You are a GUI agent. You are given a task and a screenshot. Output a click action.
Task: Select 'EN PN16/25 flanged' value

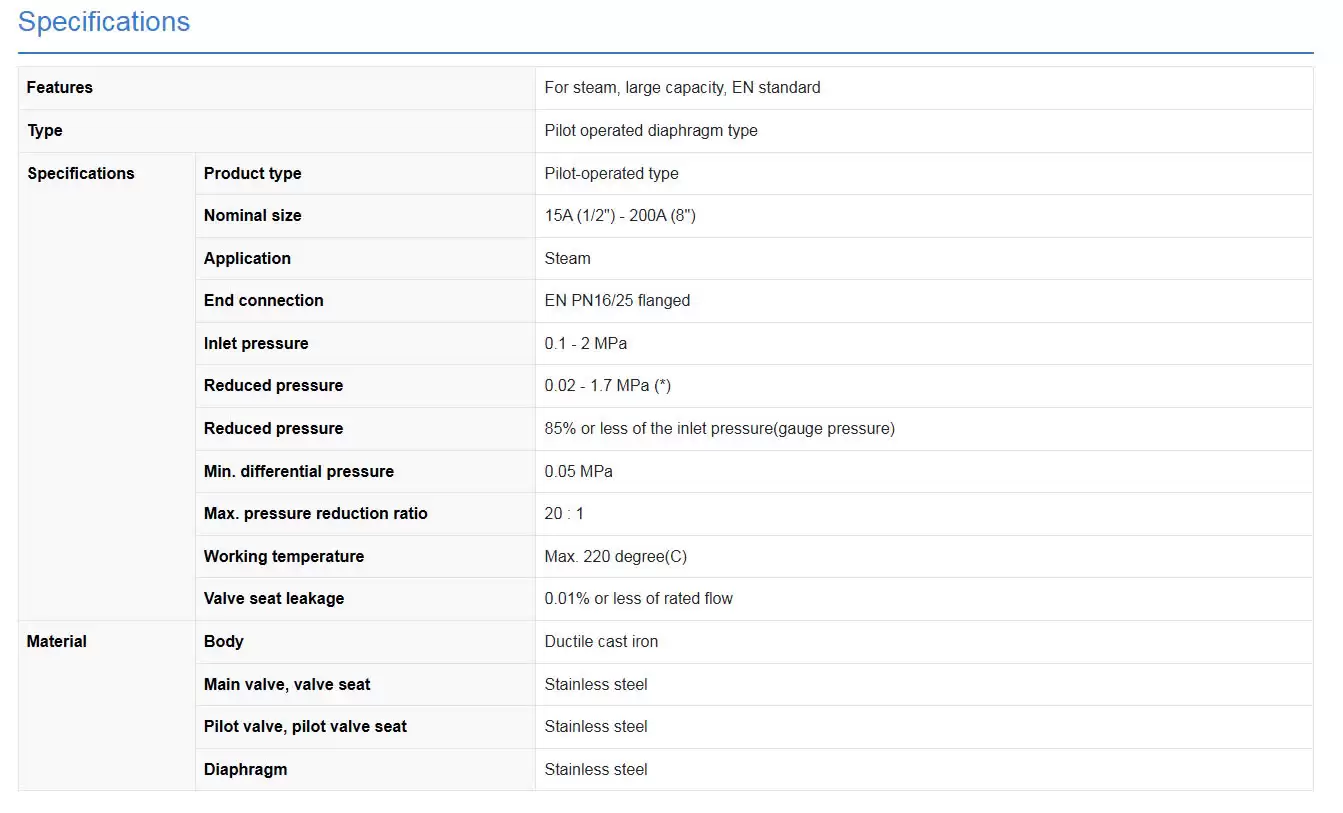click(617, 301)
